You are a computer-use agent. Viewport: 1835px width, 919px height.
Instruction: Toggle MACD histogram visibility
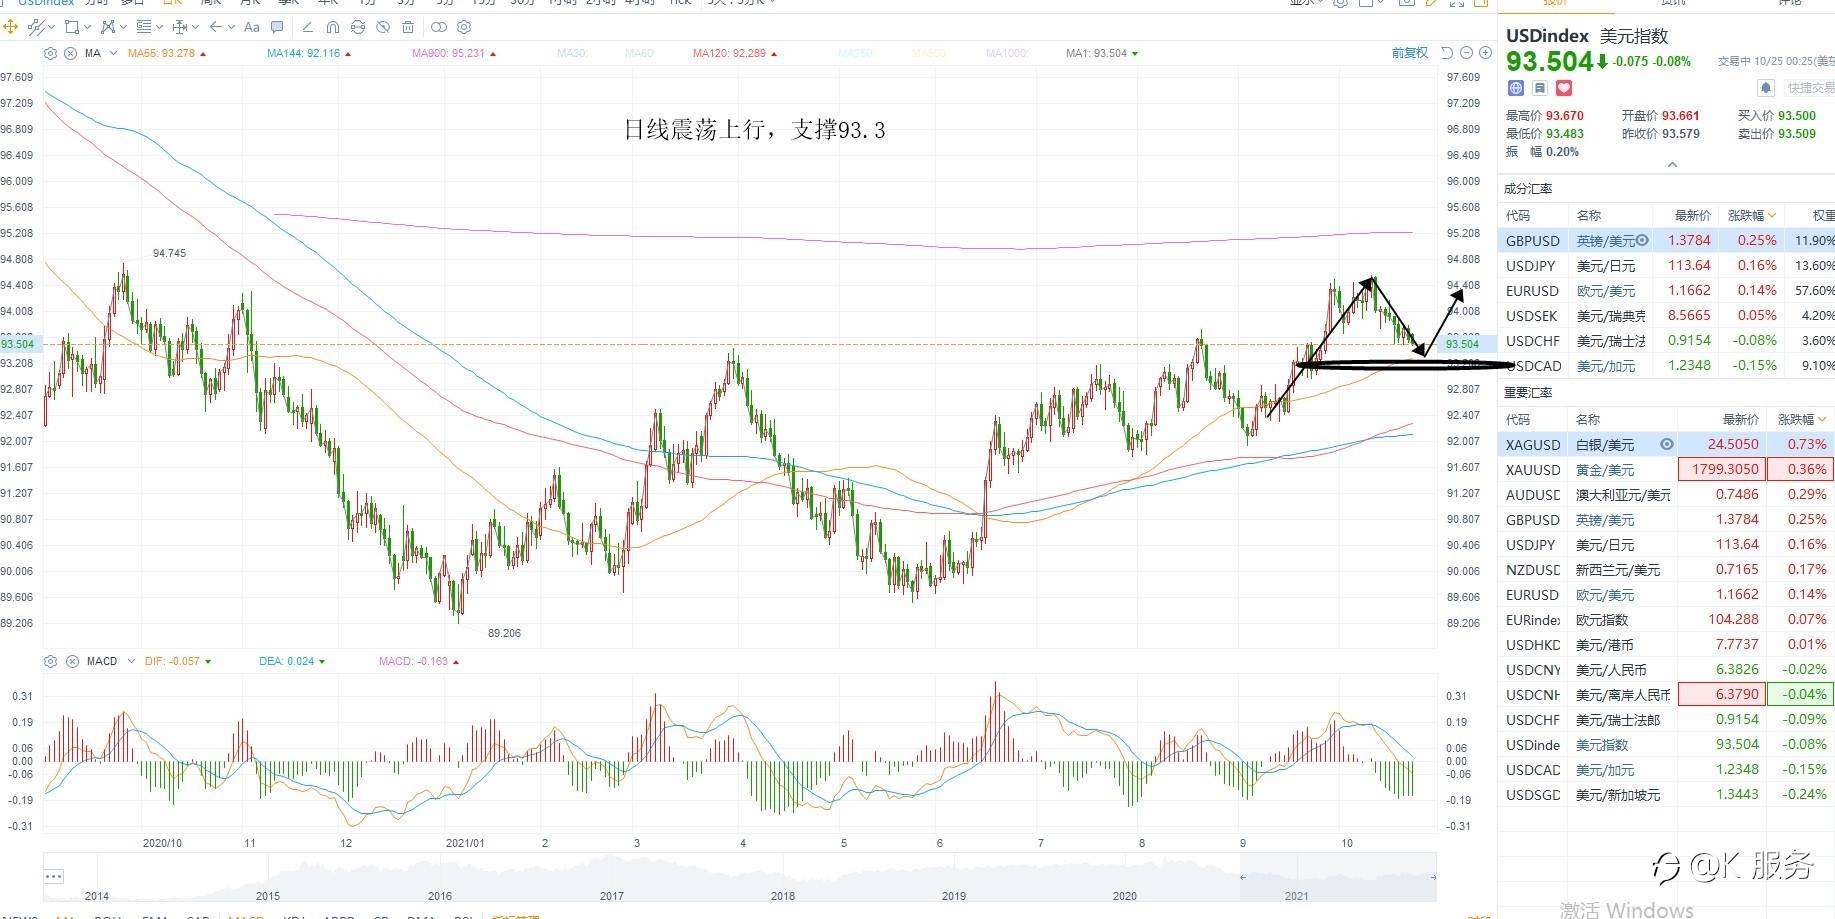tap(419, 661)
